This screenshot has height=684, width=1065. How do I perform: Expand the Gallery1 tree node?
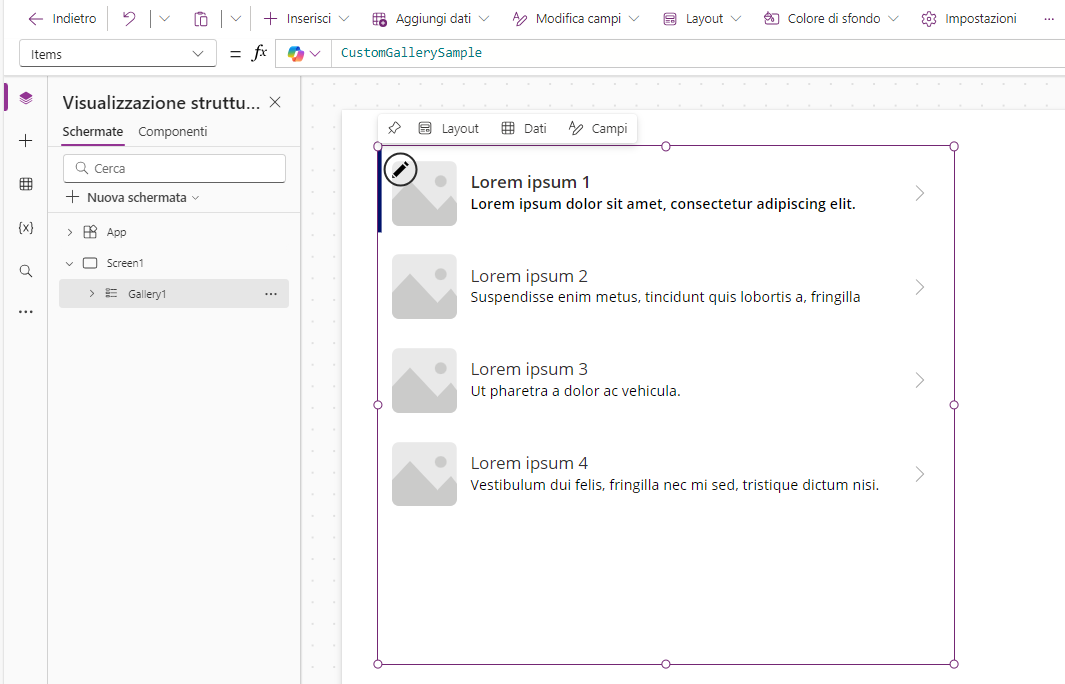(91, 293)
